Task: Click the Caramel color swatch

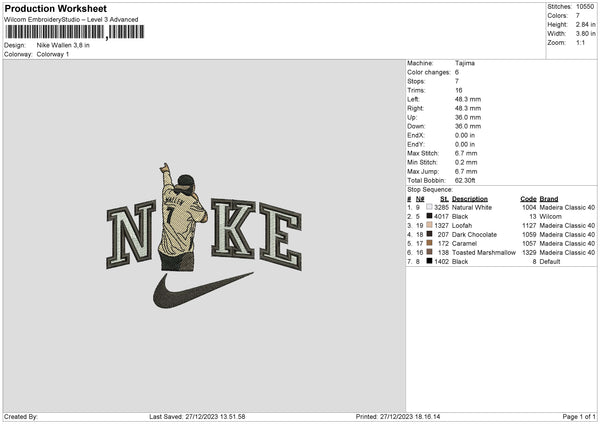Action: click(x=429, y=243)
